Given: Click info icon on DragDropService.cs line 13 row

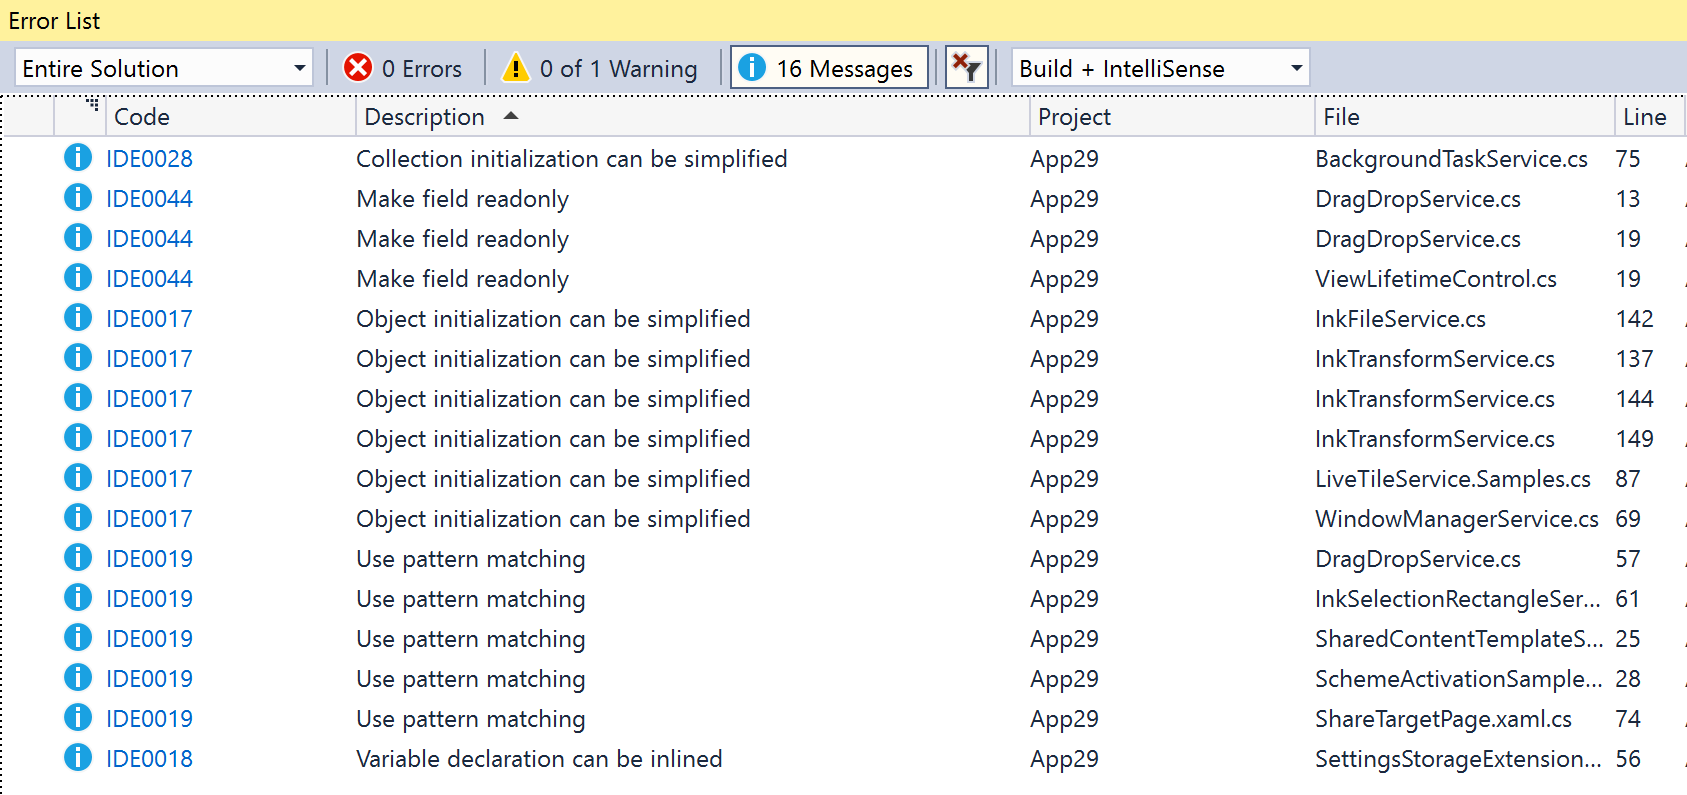Looking at the screenshot, I should [x=78, y=197].
